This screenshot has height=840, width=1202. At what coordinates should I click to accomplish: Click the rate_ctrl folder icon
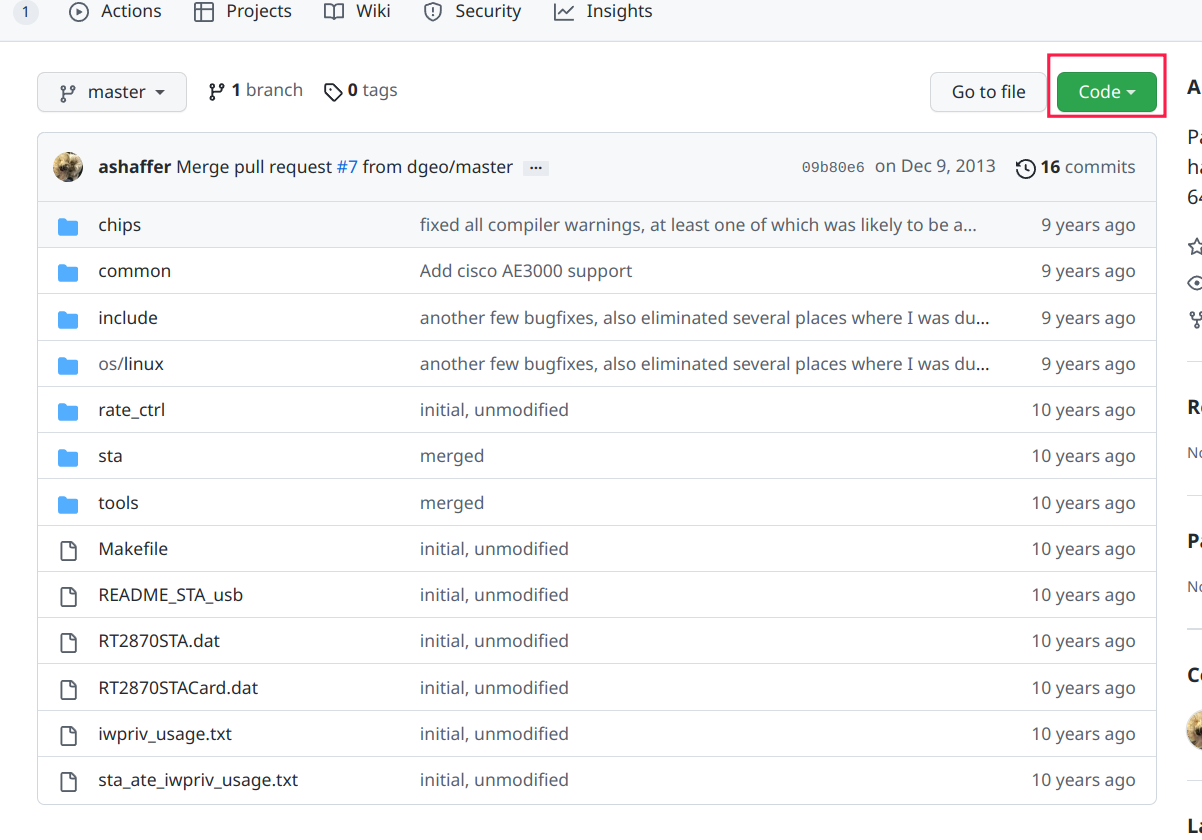(x=68, y=411)
